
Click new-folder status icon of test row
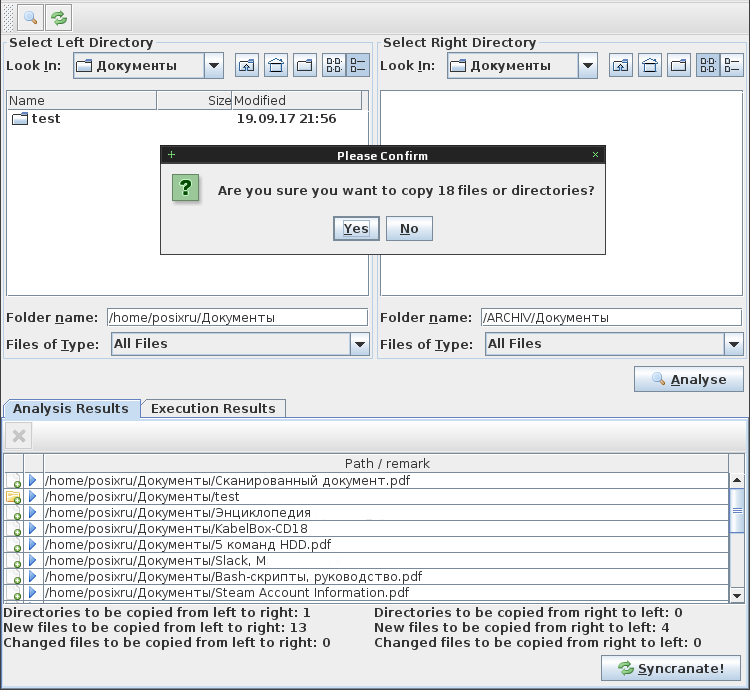tap(13, 497)
